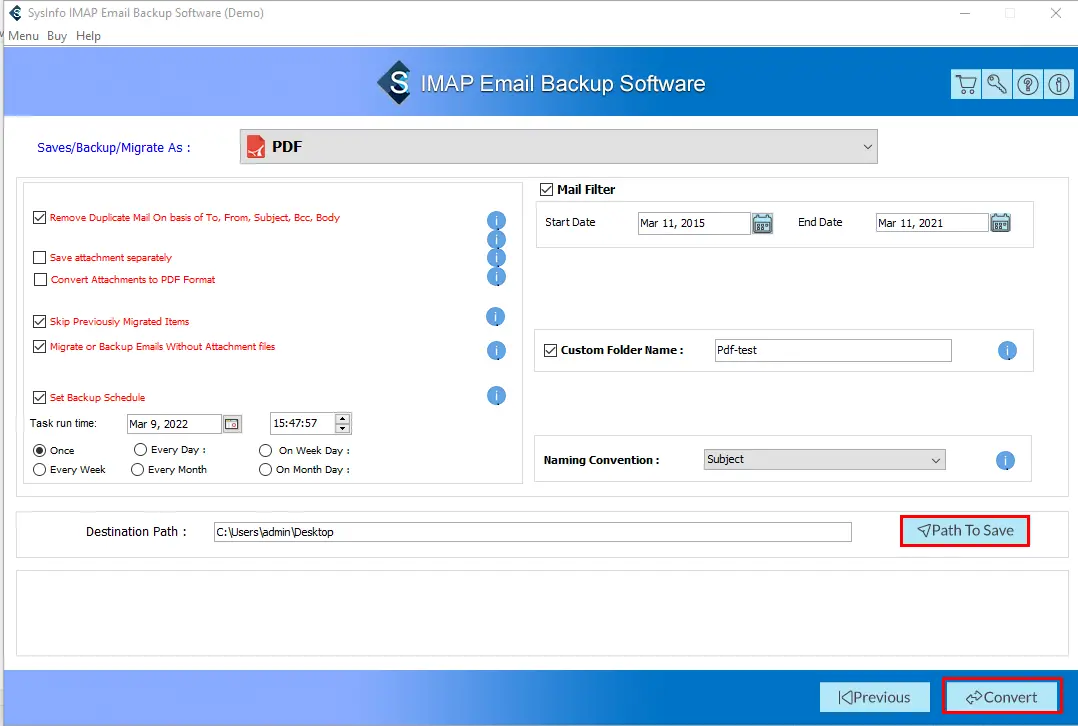
Task: Open the Naming Convention Subject dropdown
Action: pos(824,460)
